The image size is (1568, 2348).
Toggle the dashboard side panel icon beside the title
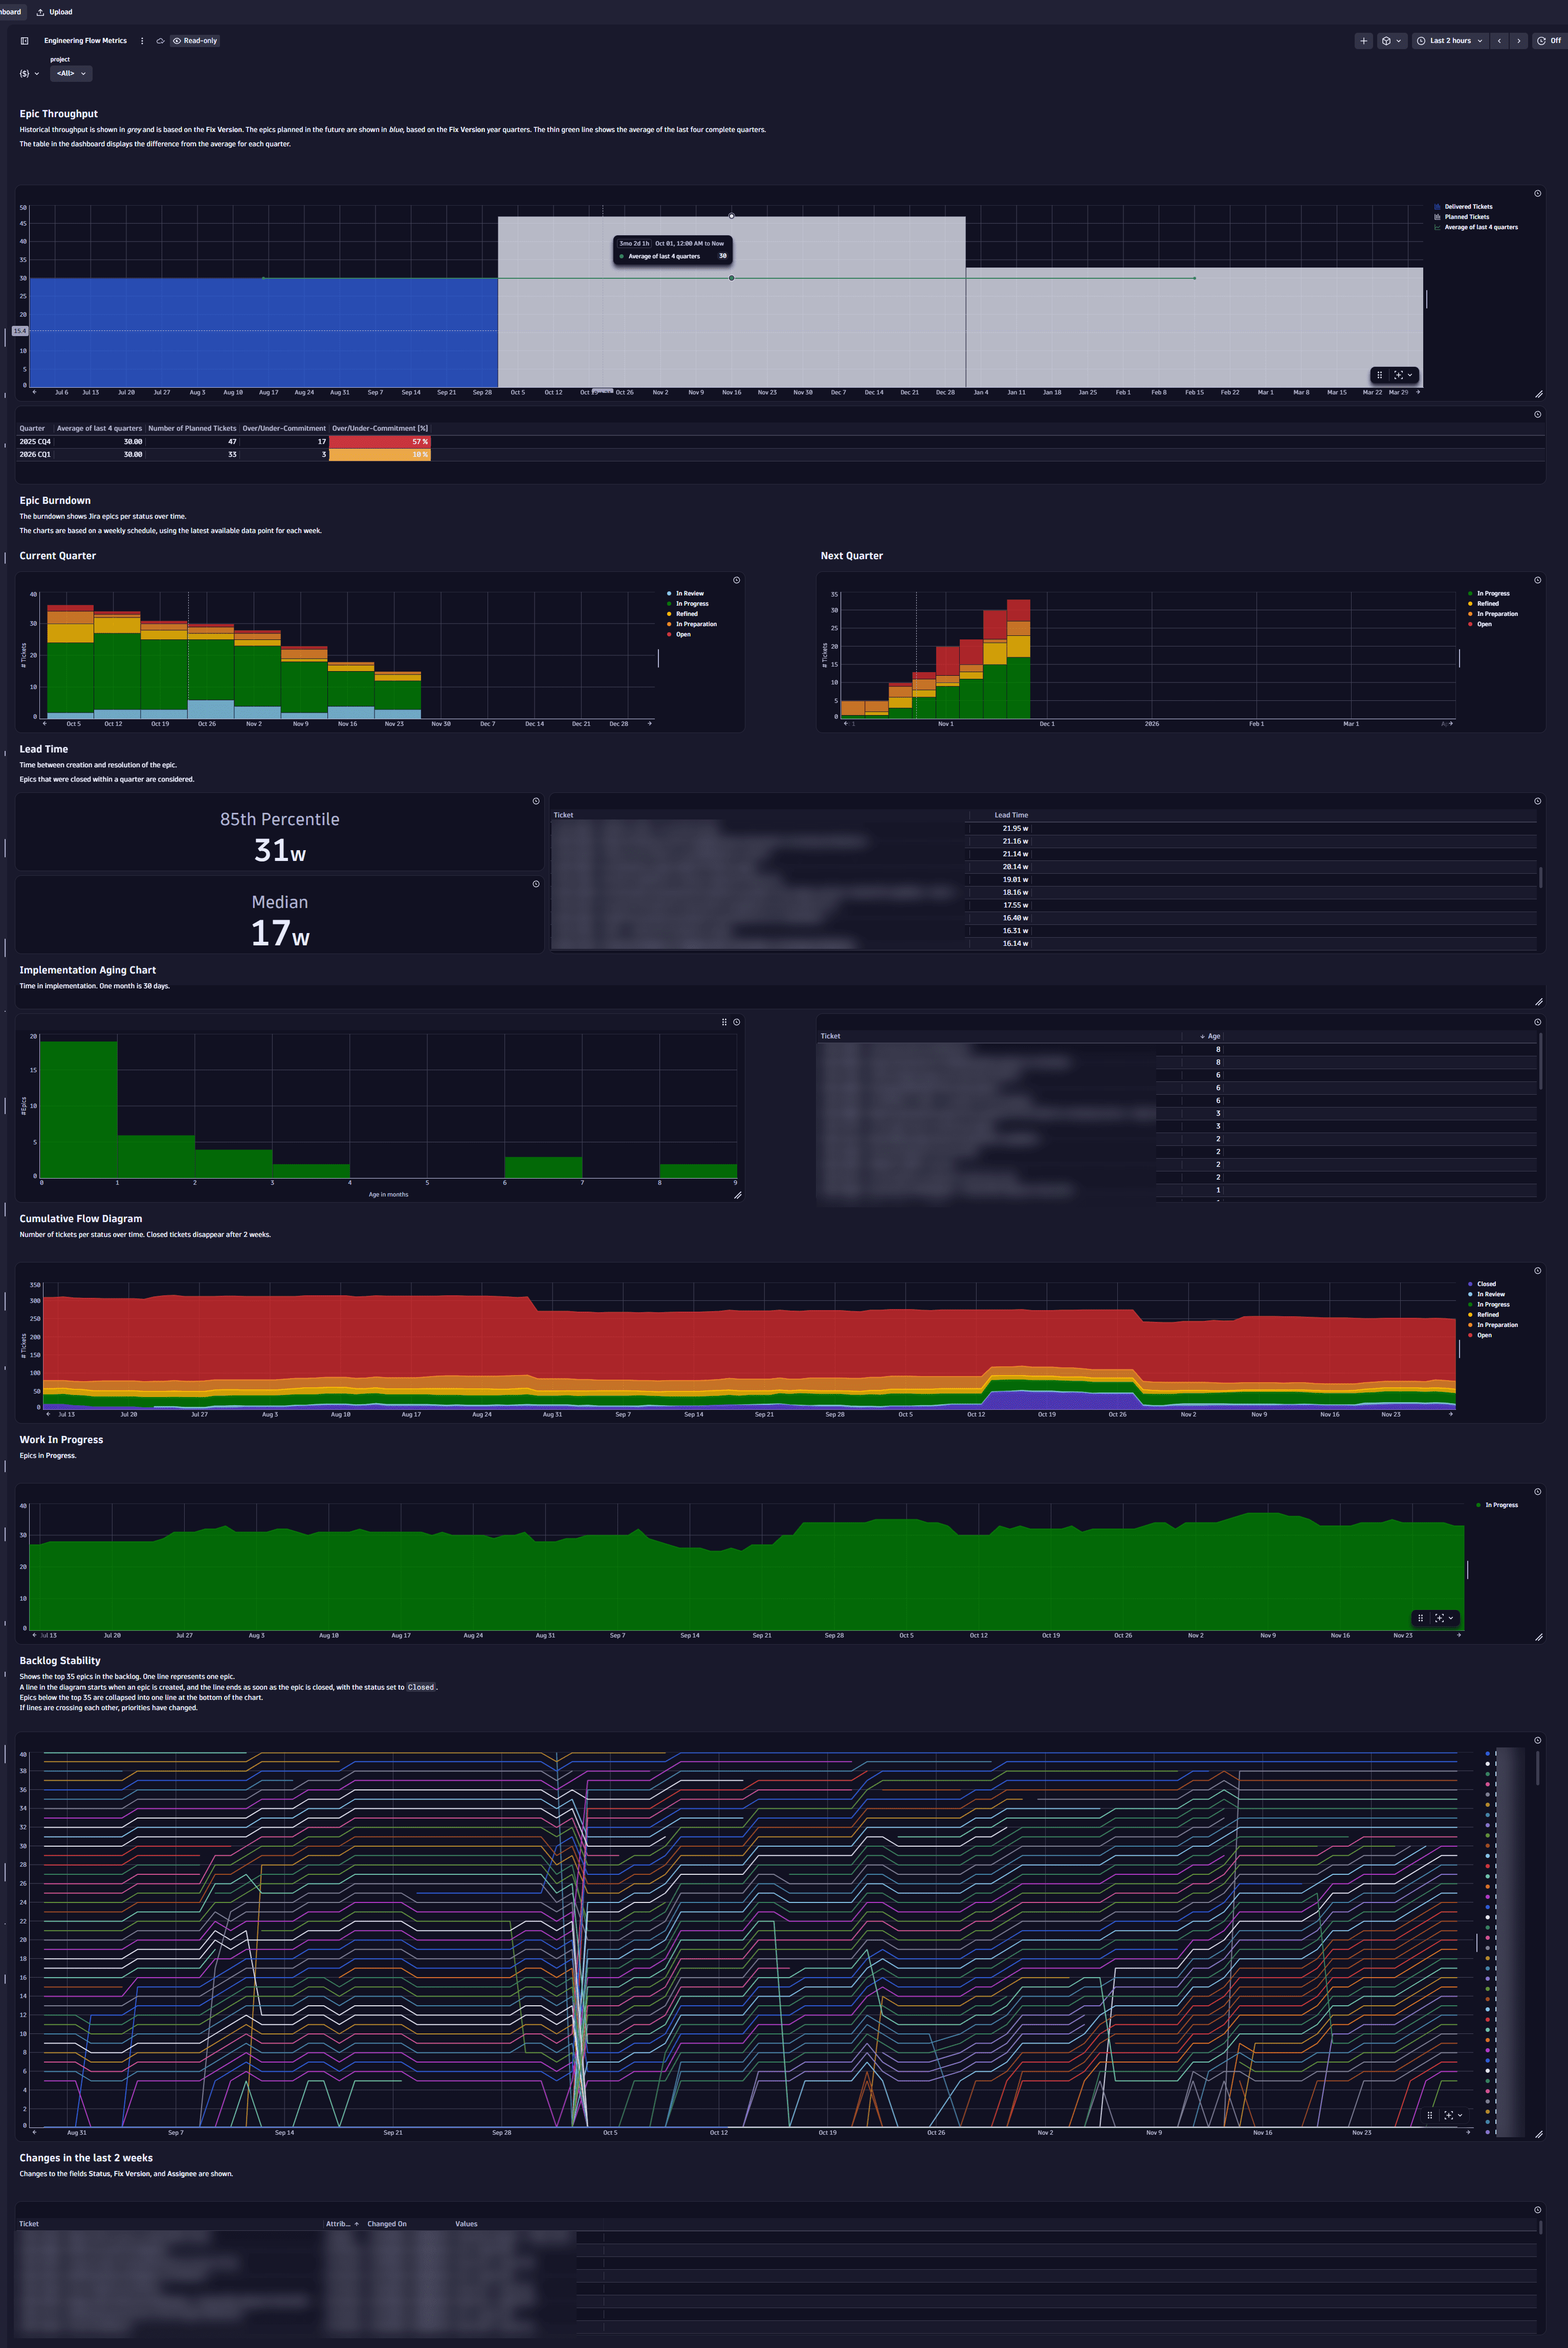[x=24, y=41]
